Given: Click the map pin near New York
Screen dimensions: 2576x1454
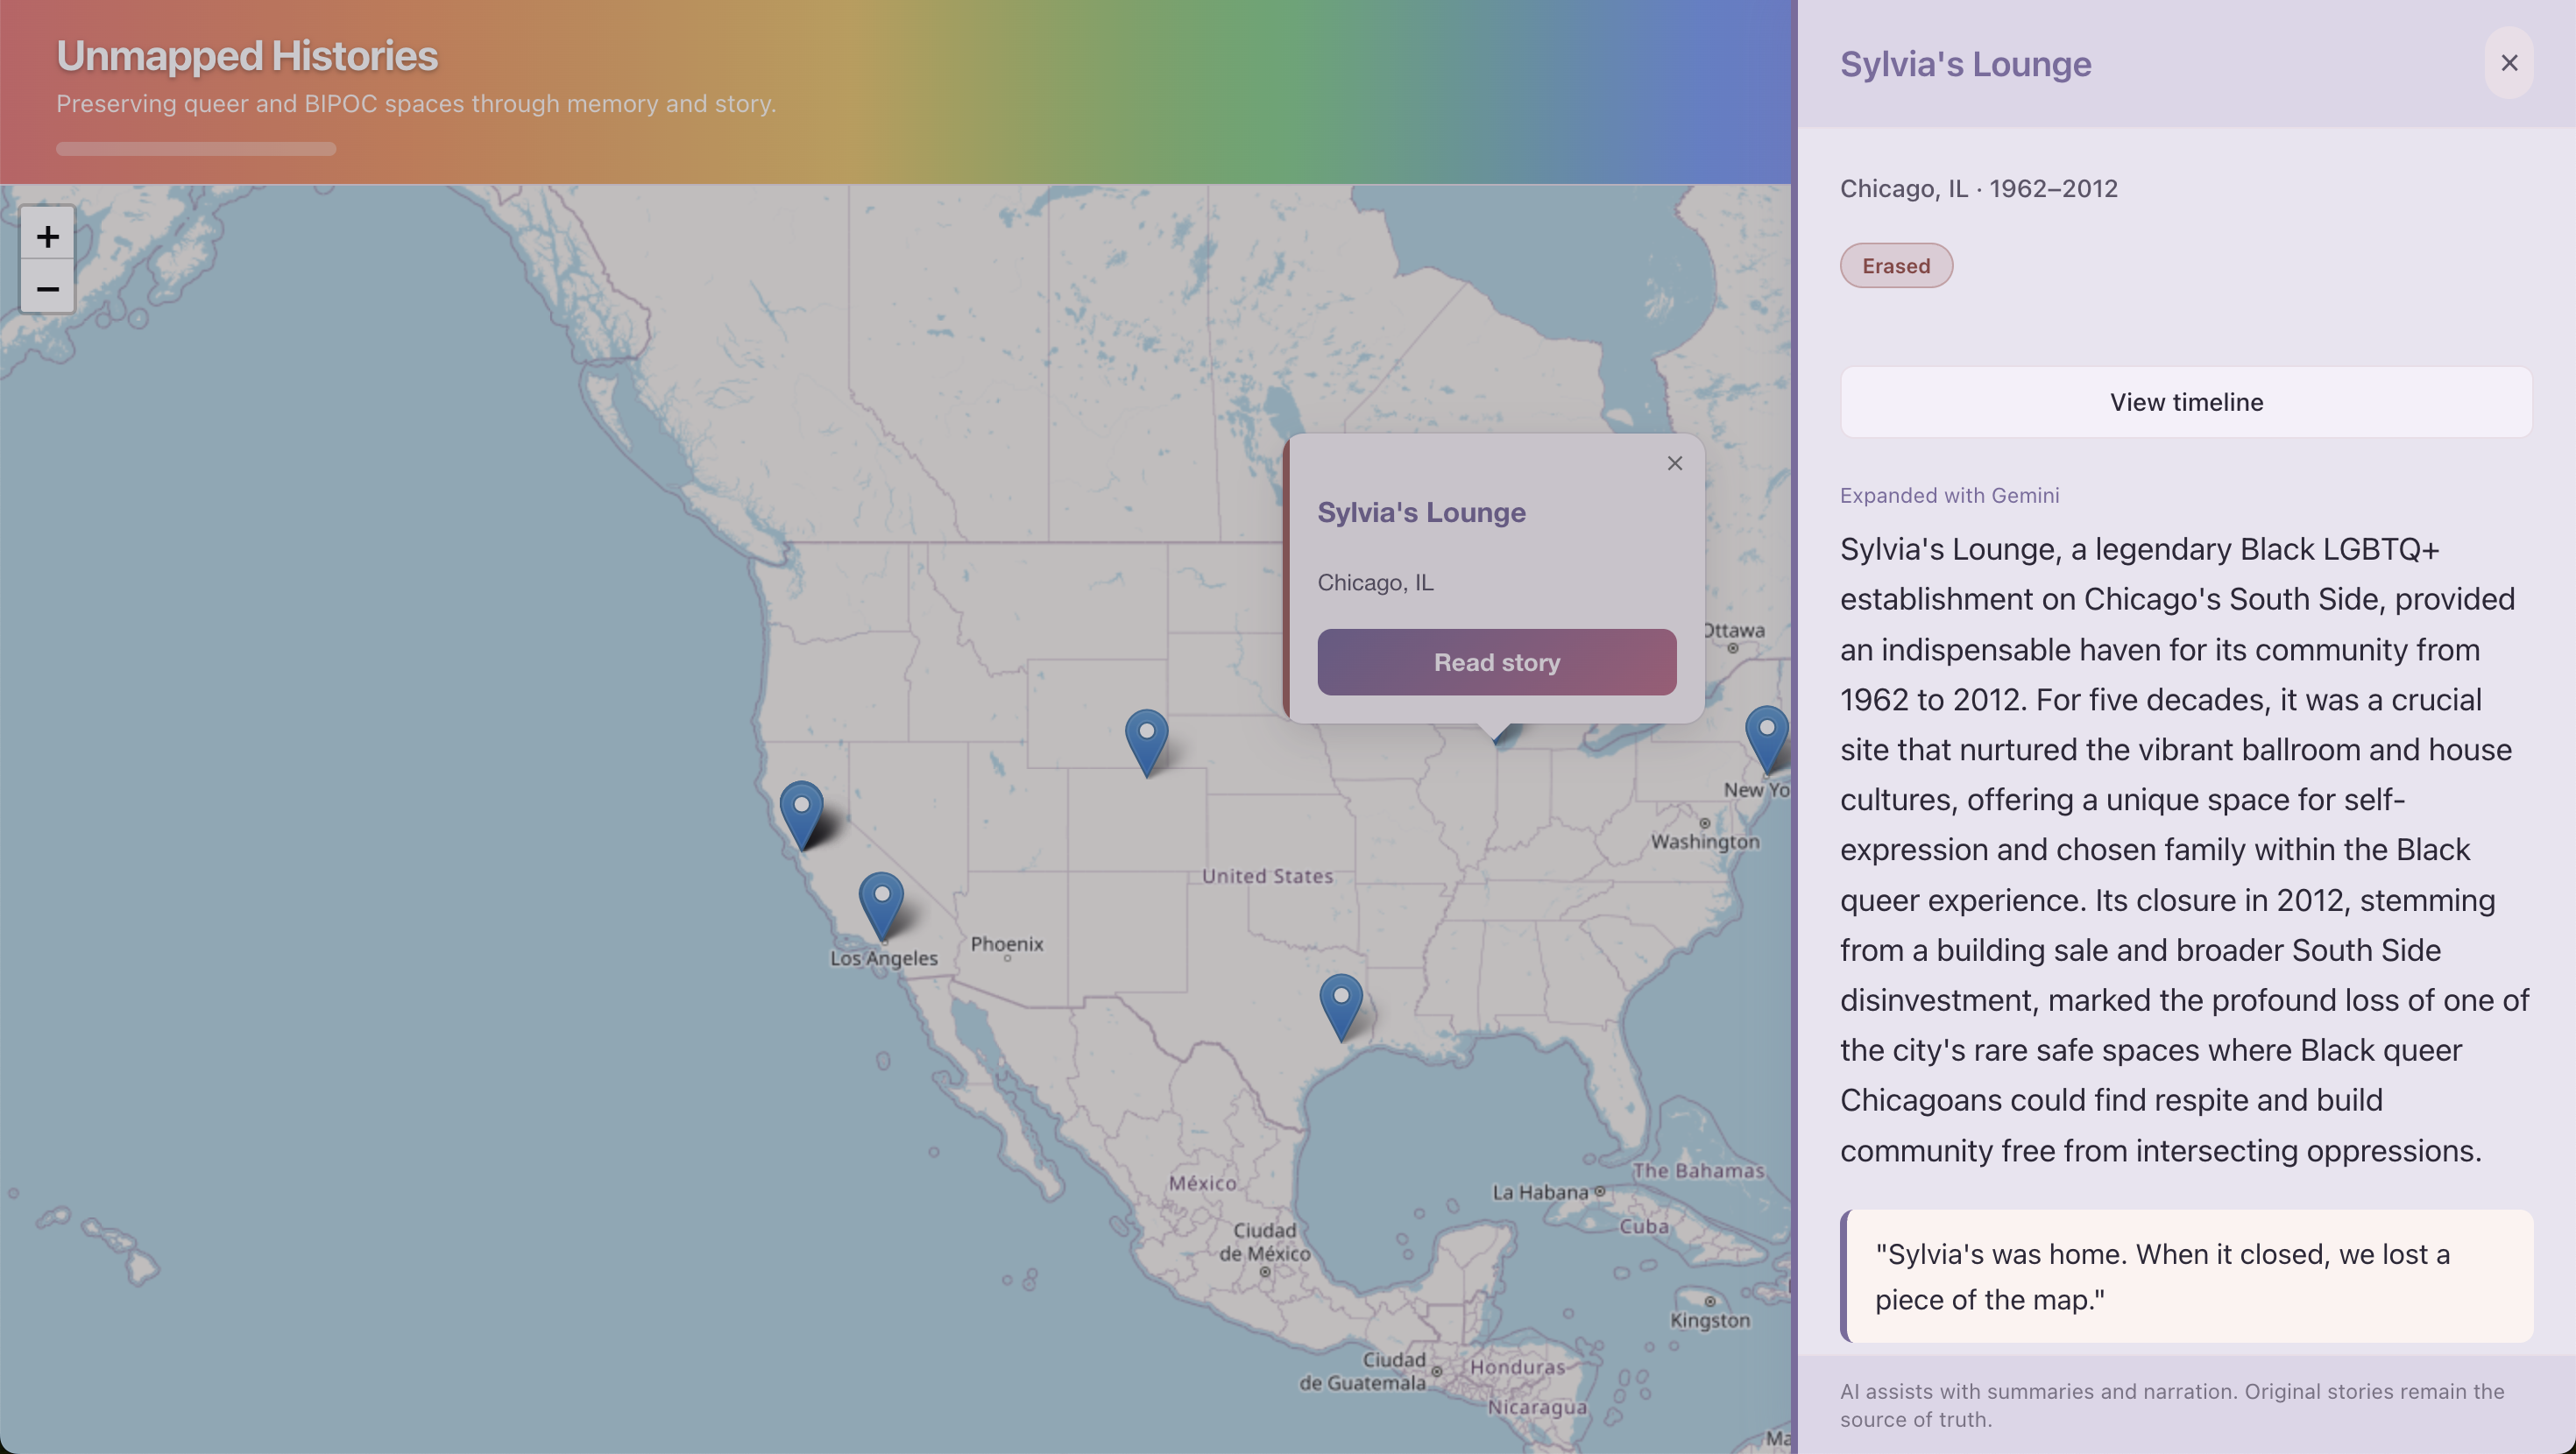Looking at the screenshot, I should pos(1766,736).
